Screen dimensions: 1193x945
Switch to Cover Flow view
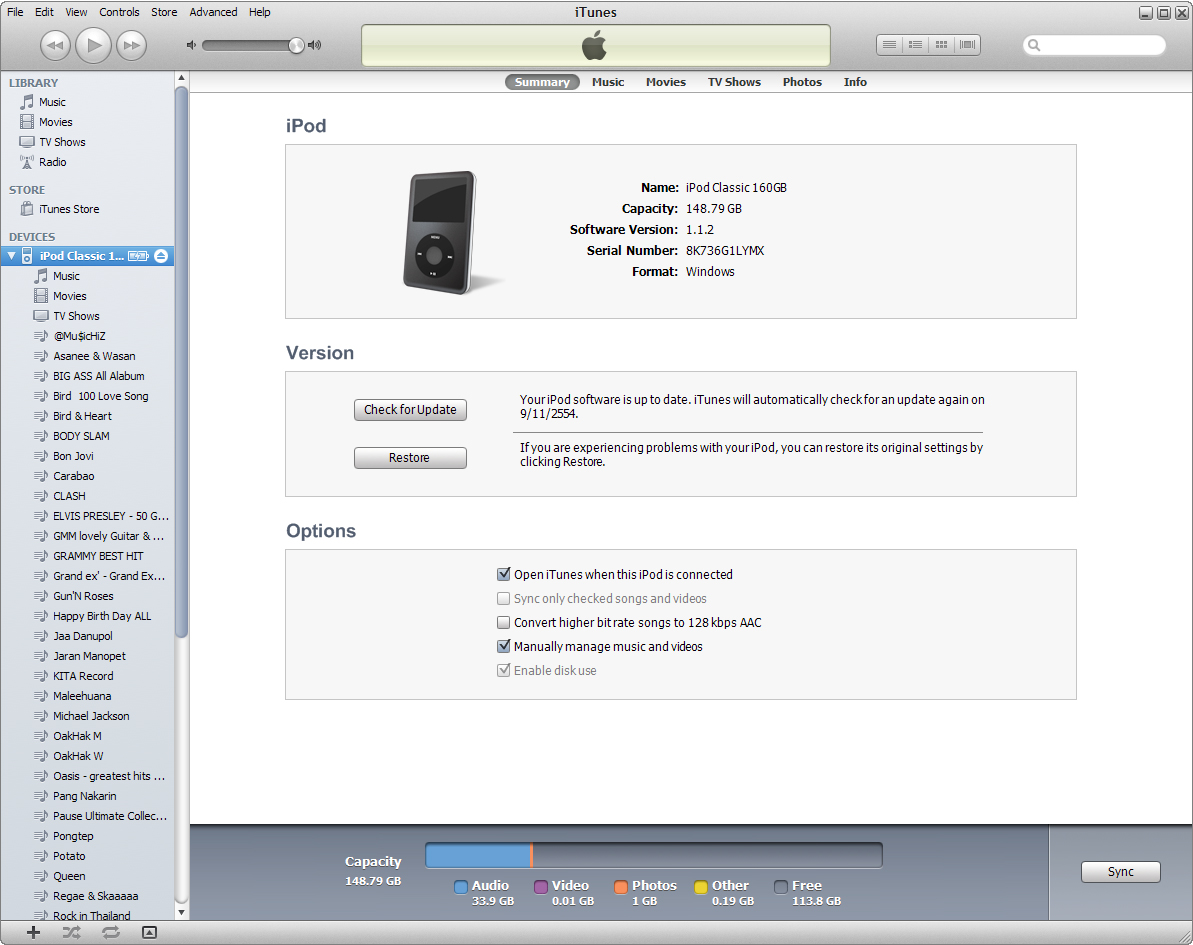(x=967, y=45)
